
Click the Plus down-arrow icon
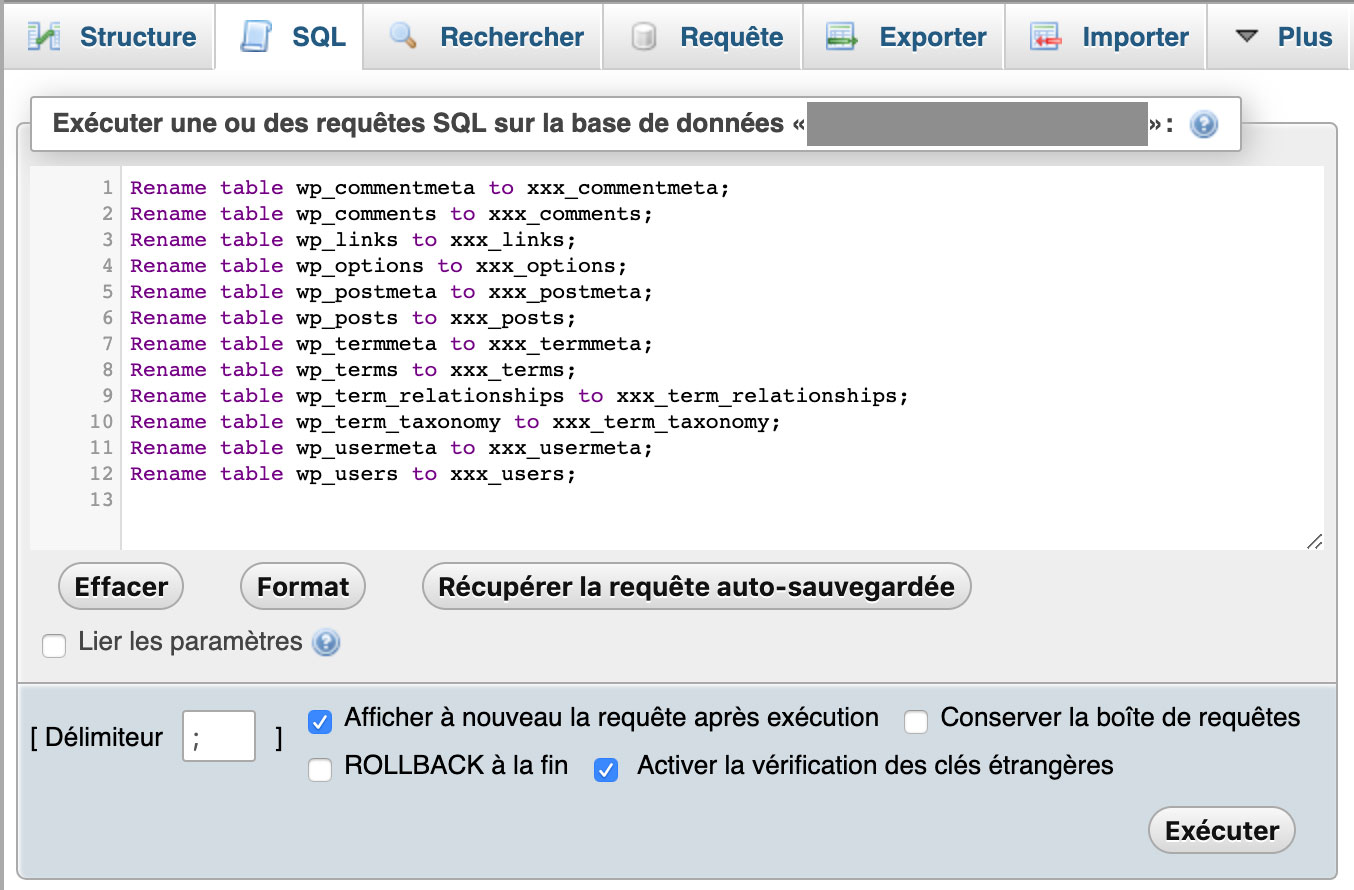click(1246, 37)
